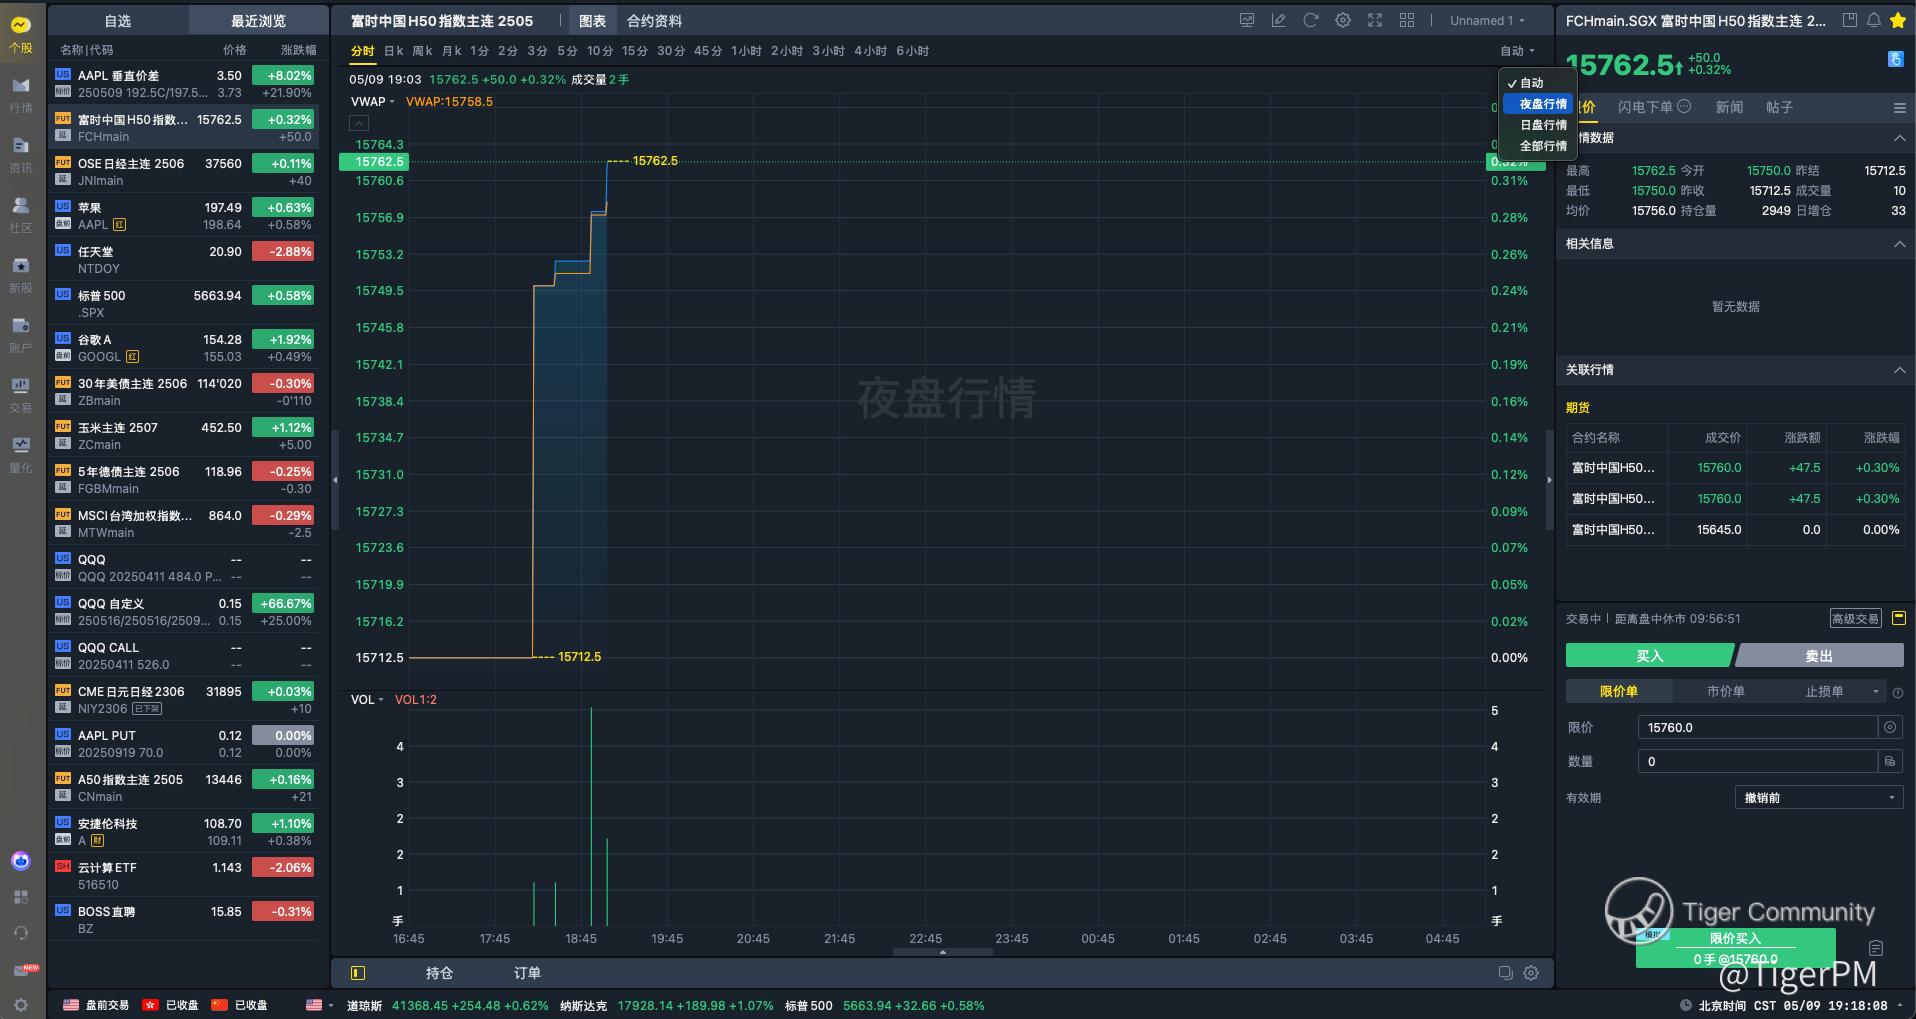Click the target icon next to limit price field

point(1890,728)
